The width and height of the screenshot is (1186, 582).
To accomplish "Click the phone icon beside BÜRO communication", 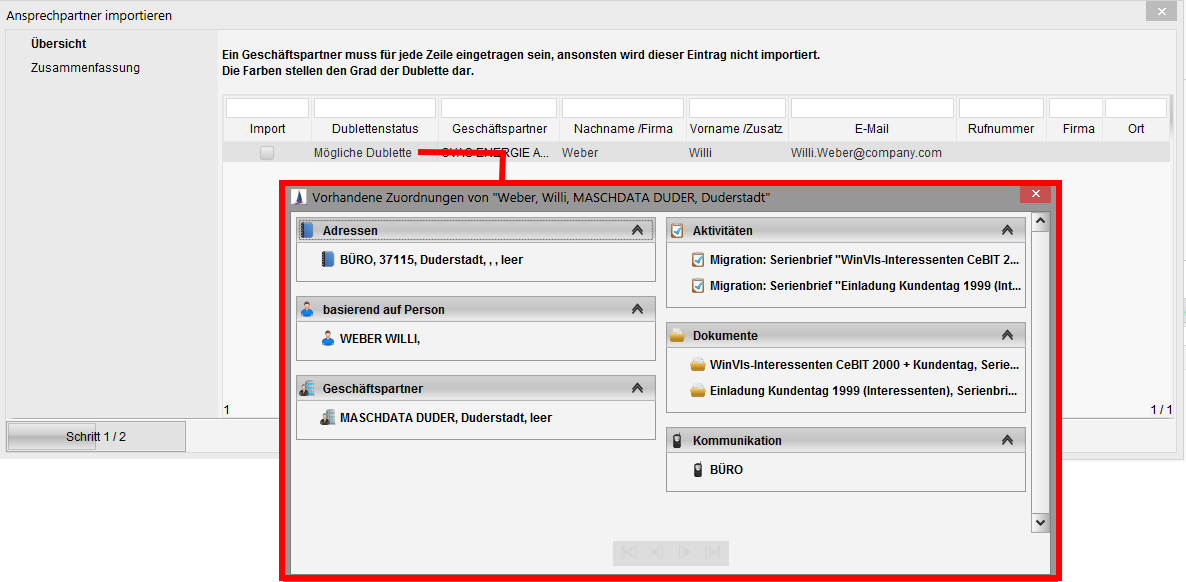I will point(698,469).
